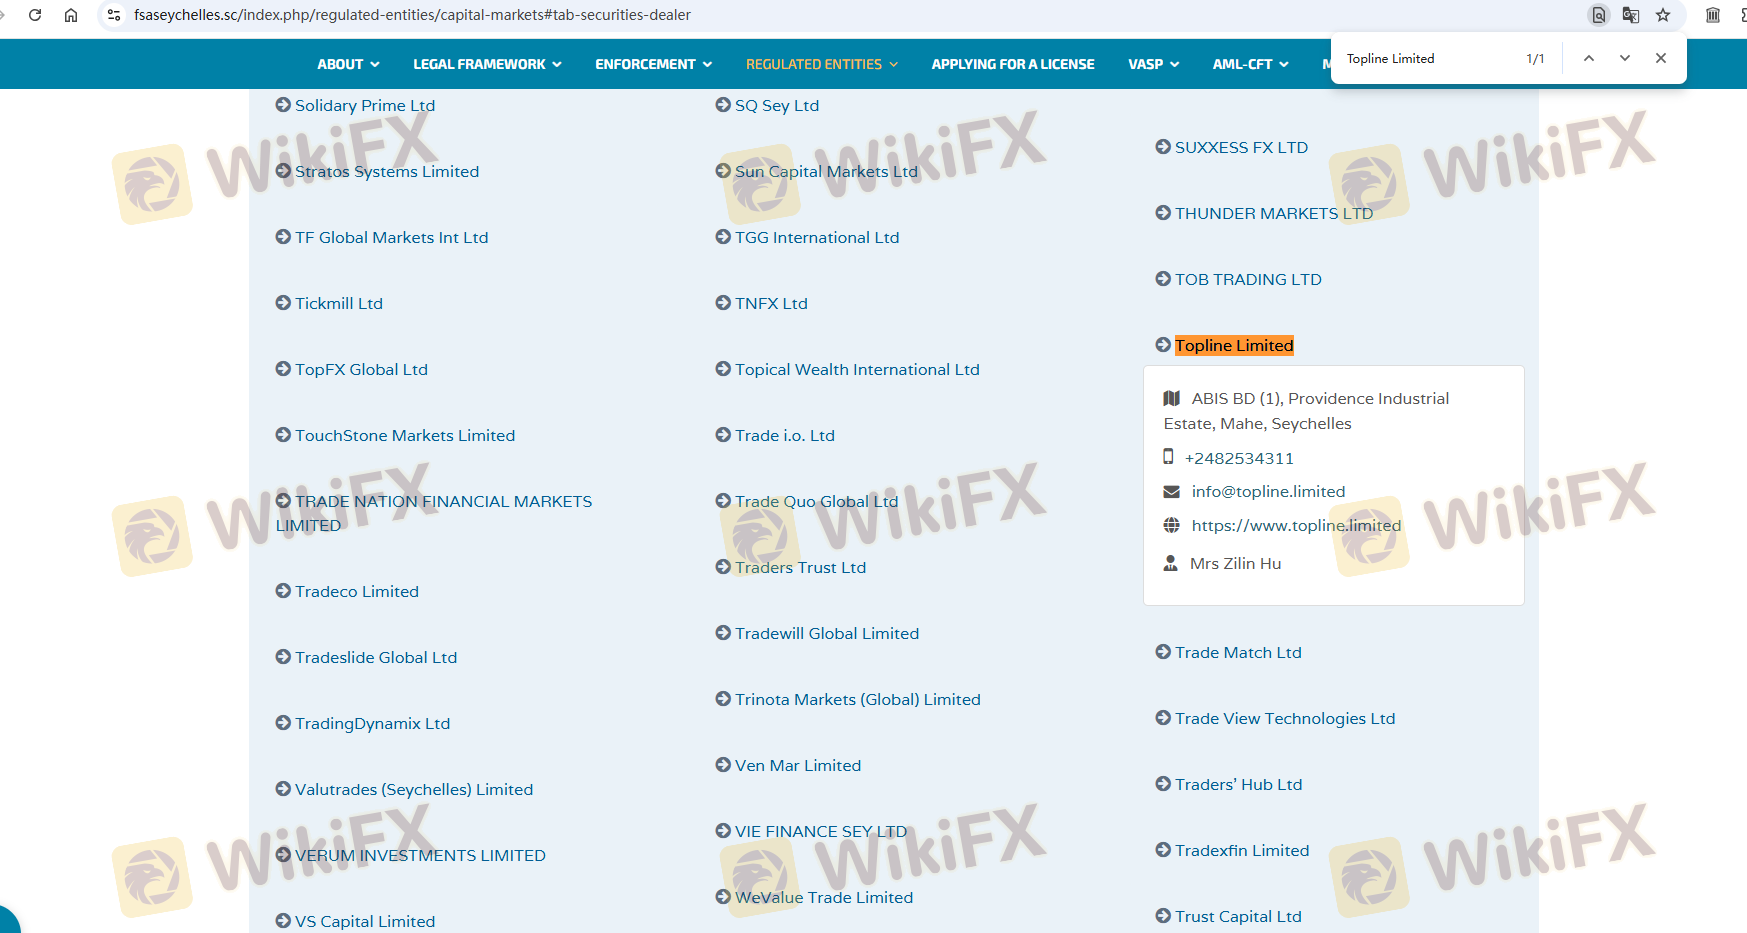This screenshot has height=933, width=1747.
Task: Jump to previous find result arrow
Action: coord(1589,58)
